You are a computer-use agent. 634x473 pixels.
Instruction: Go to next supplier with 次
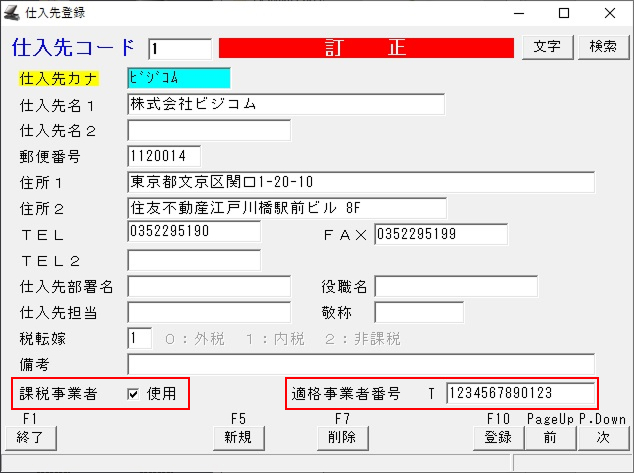coord(603,437)
